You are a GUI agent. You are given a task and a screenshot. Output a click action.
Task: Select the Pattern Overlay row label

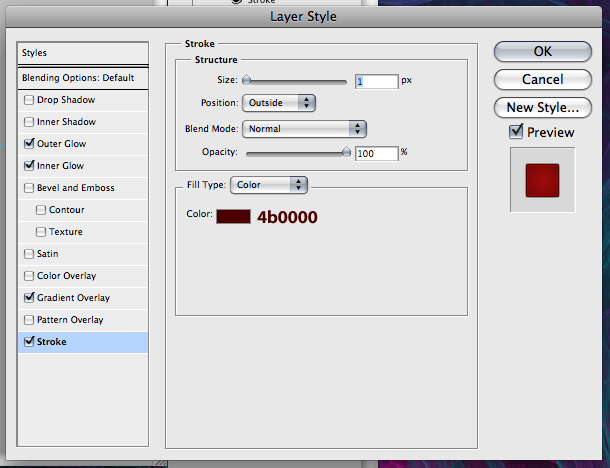tap(70, 320)
